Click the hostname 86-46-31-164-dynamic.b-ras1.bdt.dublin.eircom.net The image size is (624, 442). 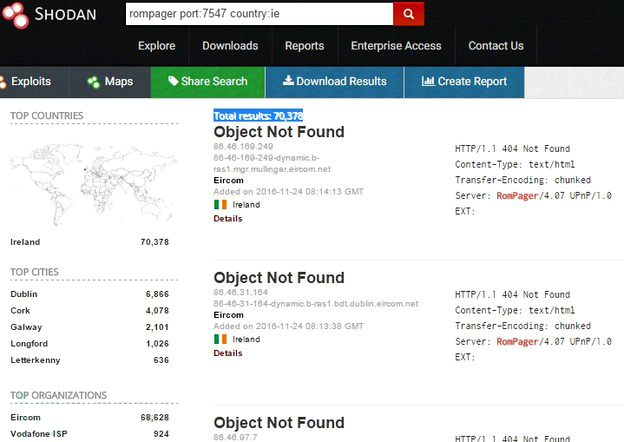316,304
